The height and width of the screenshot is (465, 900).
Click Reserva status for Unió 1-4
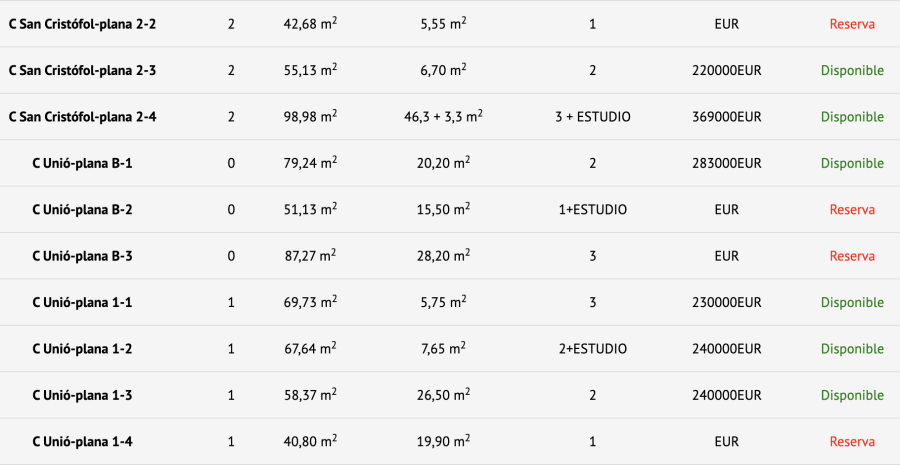[x=852, y=441]
